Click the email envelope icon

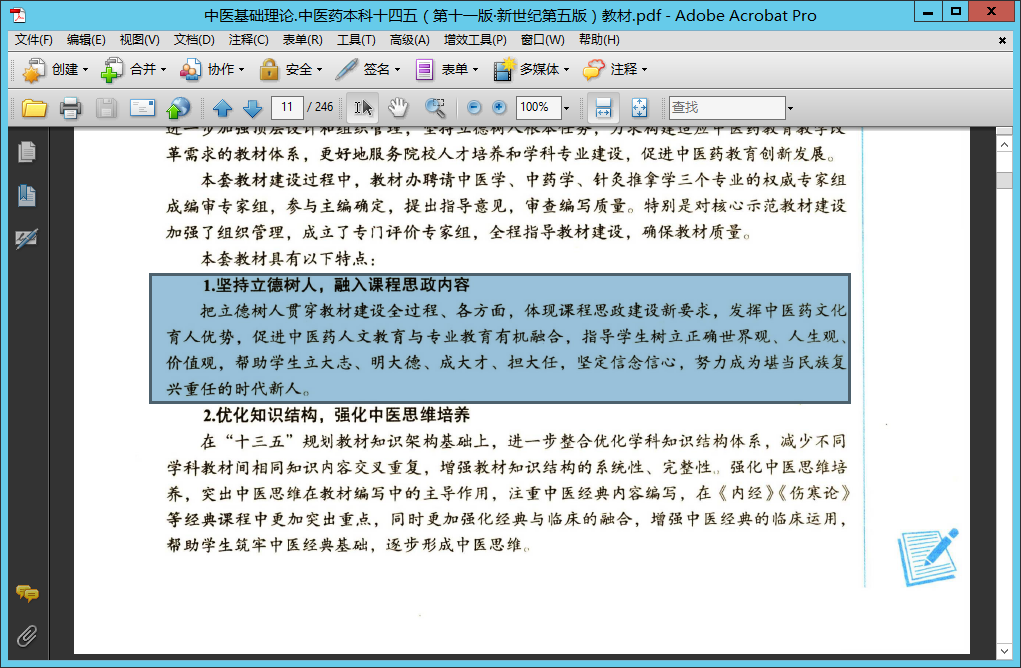(142, 108)
